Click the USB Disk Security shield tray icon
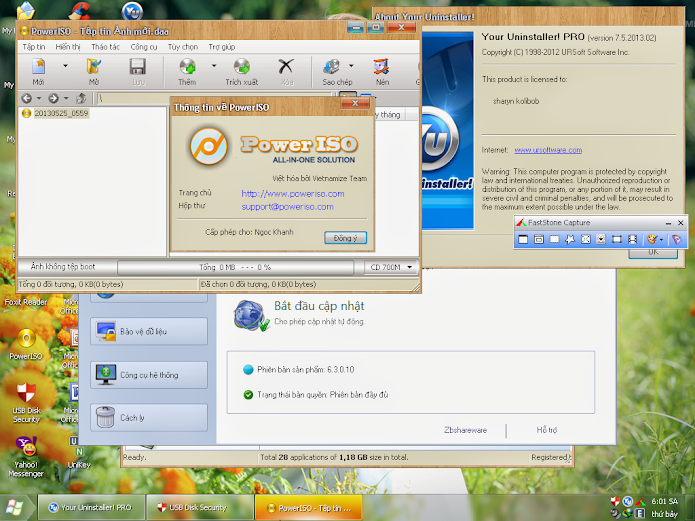Viewport: 695px width, 521px height. [x=615, y=501]
